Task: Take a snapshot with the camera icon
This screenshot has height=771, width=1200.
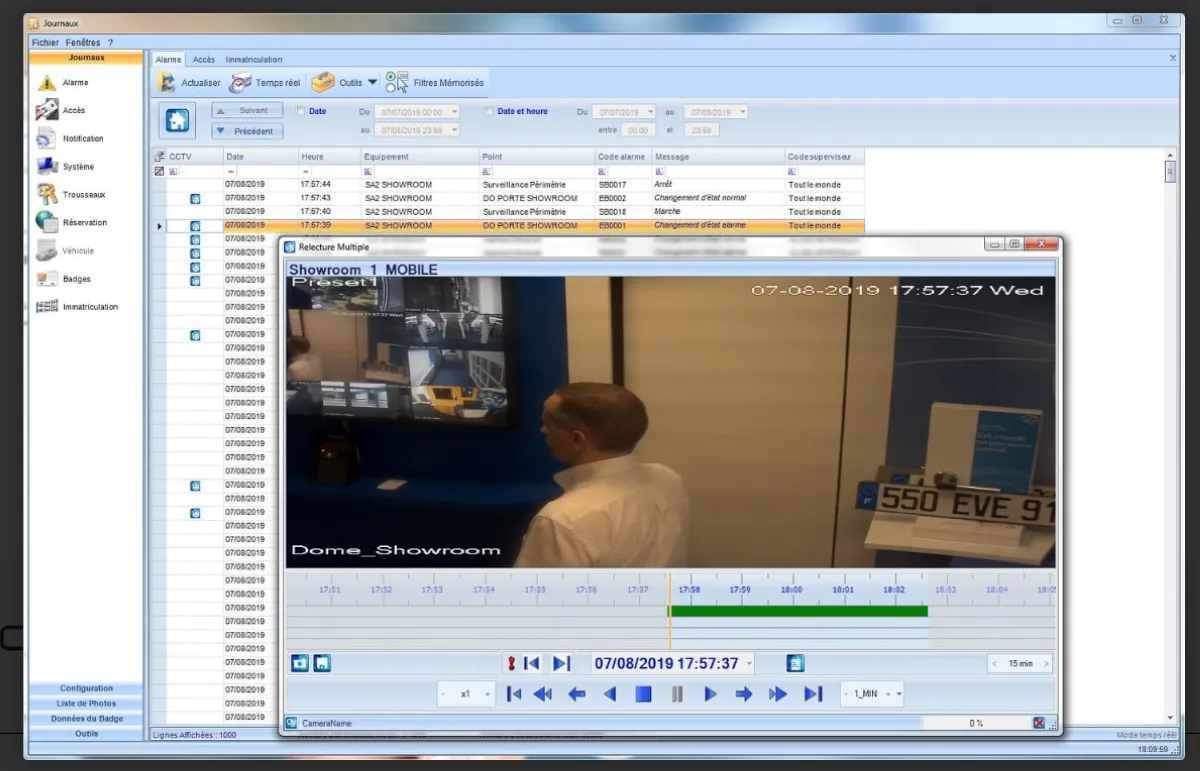Action: pyautogui.click(x=300, y=663)
